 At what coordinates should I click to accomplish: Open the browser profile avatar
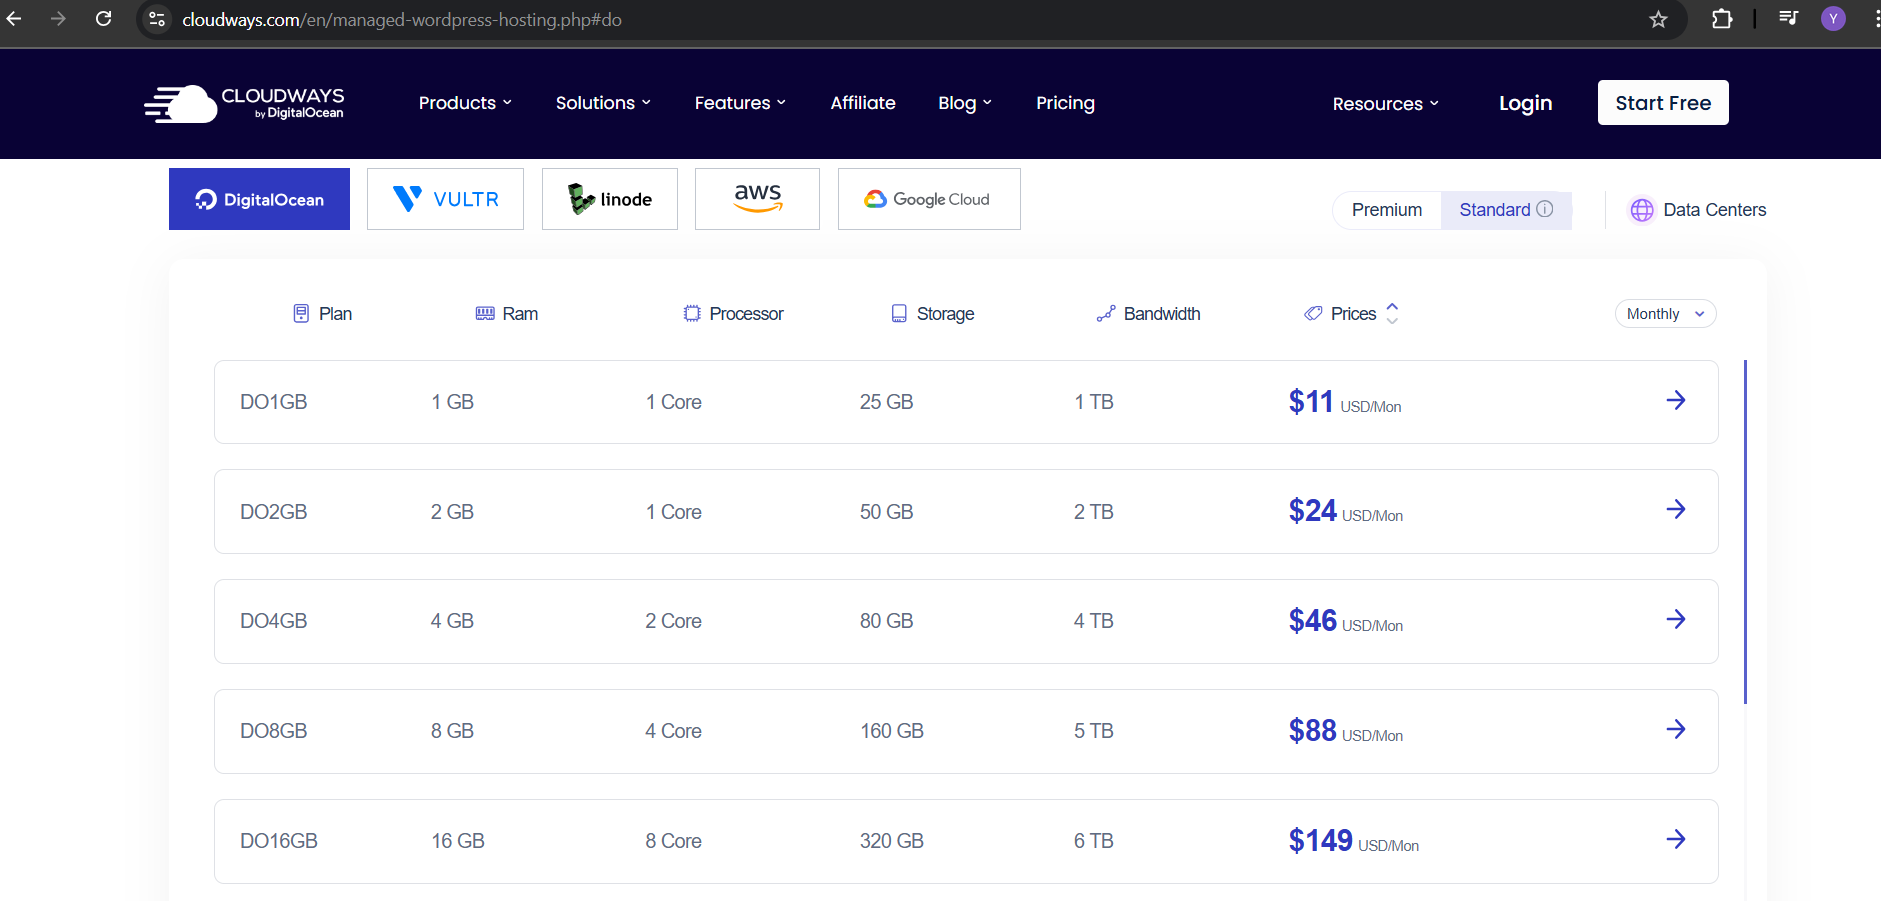pyautogui.click(x=1833, y=18)
